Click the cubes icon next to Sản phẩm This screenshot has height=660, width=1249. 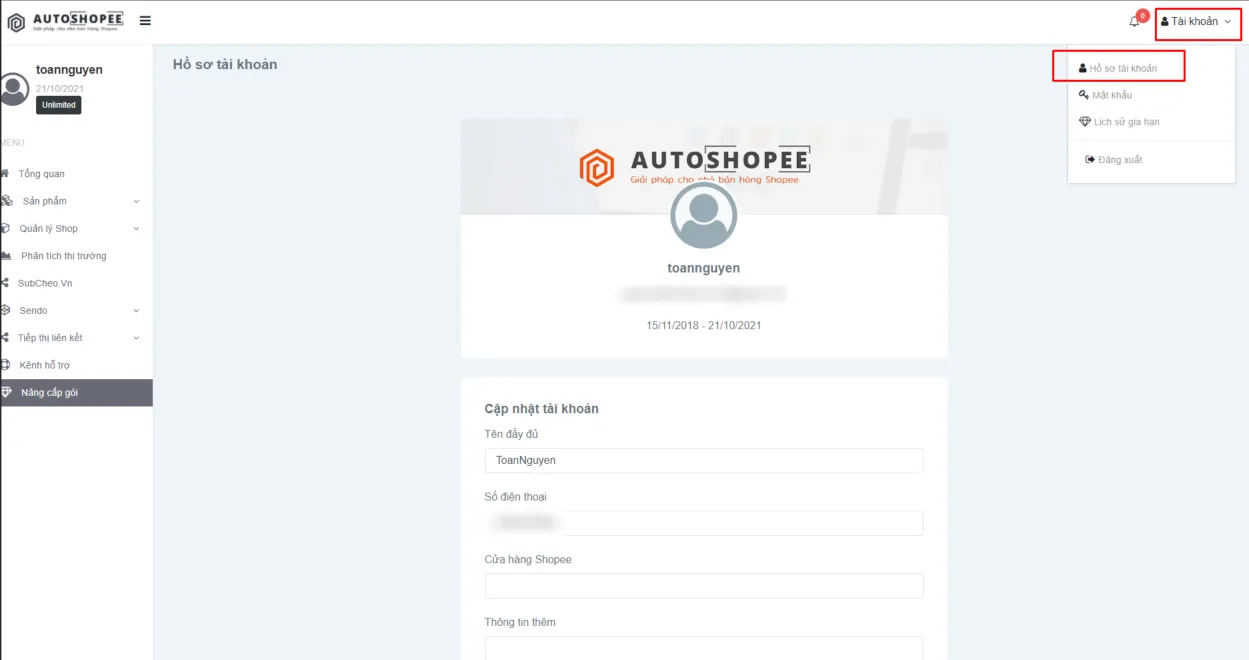[6, 201]
